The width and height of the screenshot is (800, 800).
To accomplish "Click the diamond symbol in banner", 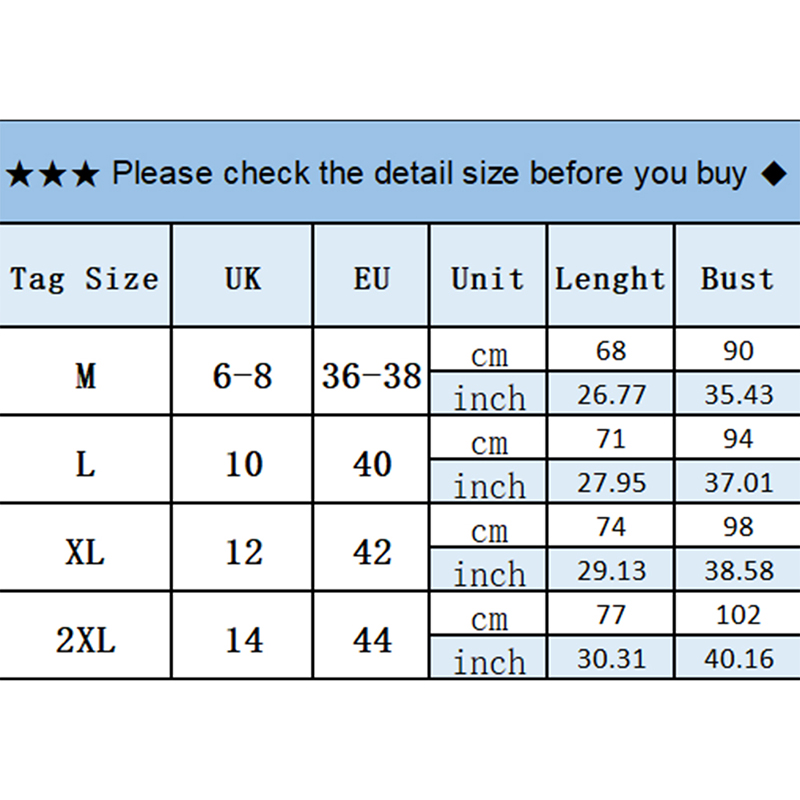I will point(773,174).
